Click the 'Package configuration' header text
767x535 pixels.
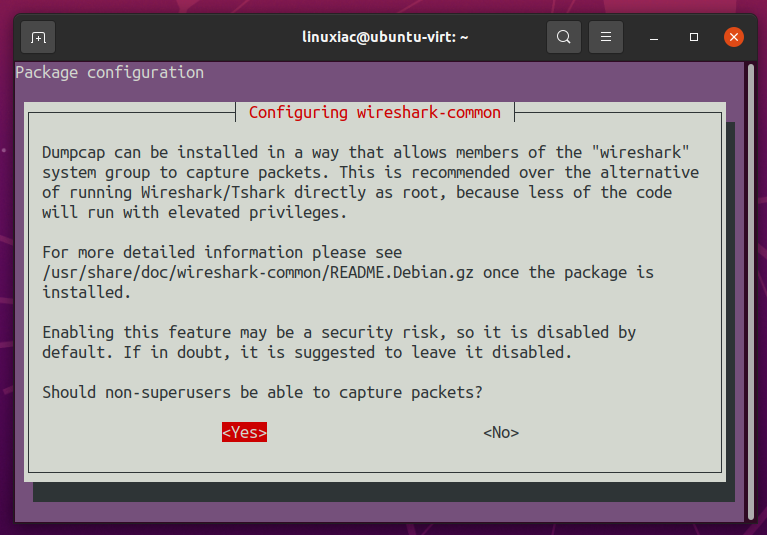point(110,72)
